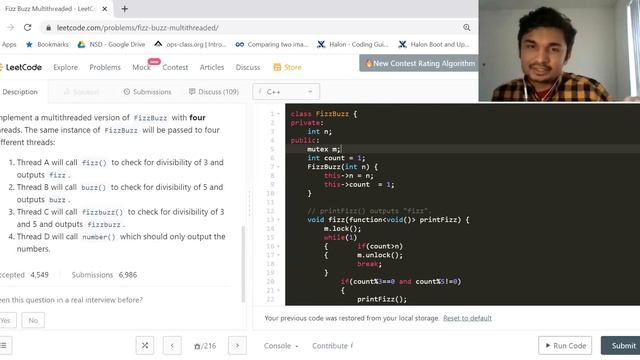This screenshot has height=360, width=640.
Task: Open the problem list menu icon
Action: coord(4,346)
